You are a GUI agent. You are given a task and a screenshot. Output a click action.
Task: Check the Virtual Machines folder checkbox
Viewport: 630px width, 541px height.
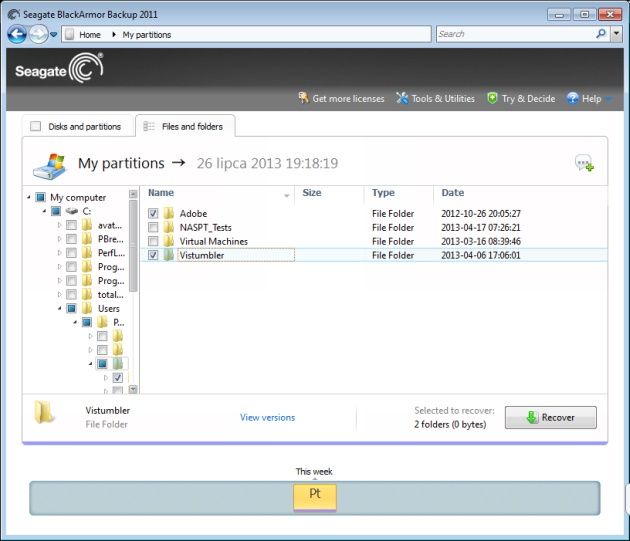153,241
